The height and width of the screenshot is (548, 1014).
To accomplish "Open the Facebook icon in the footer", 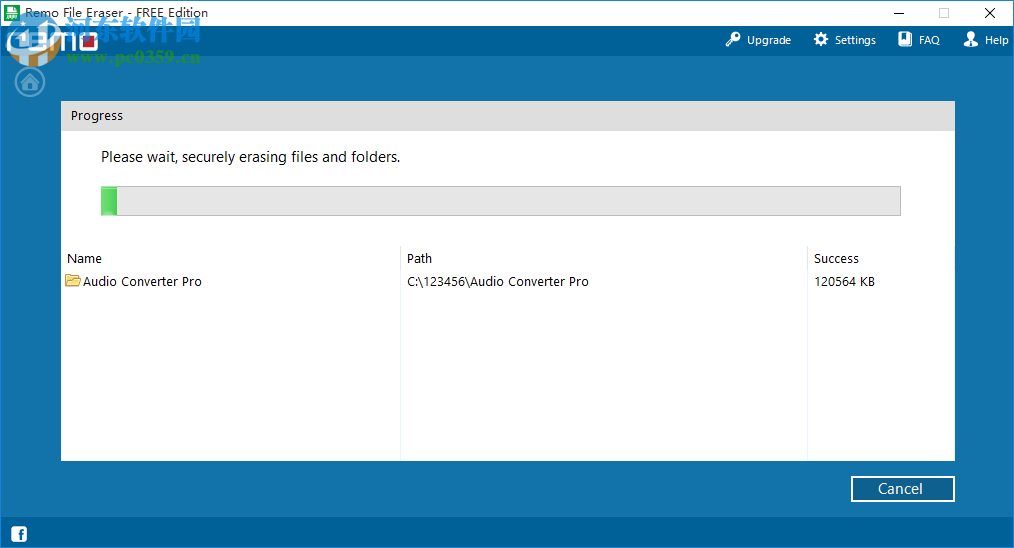I will tap(19, 534).
